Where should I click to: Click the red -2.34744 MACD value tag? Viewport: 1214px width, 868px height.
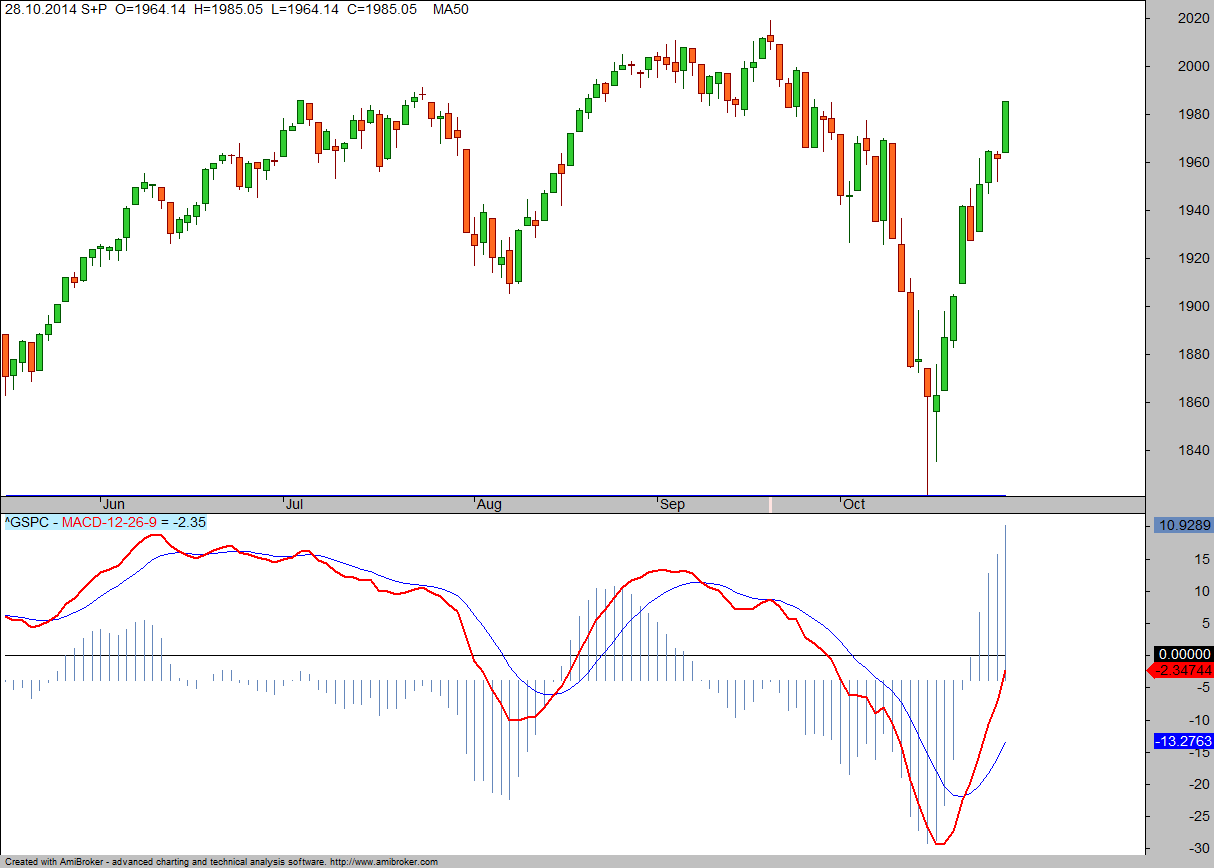[x=1180, y=670]
